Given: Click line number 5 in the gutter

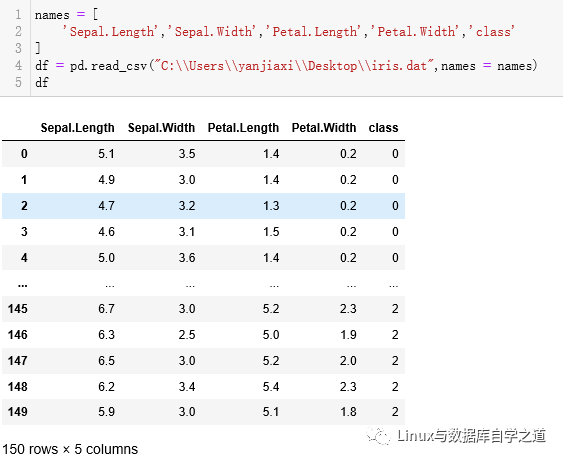Looking at the screenshot, I should [18, 83].
